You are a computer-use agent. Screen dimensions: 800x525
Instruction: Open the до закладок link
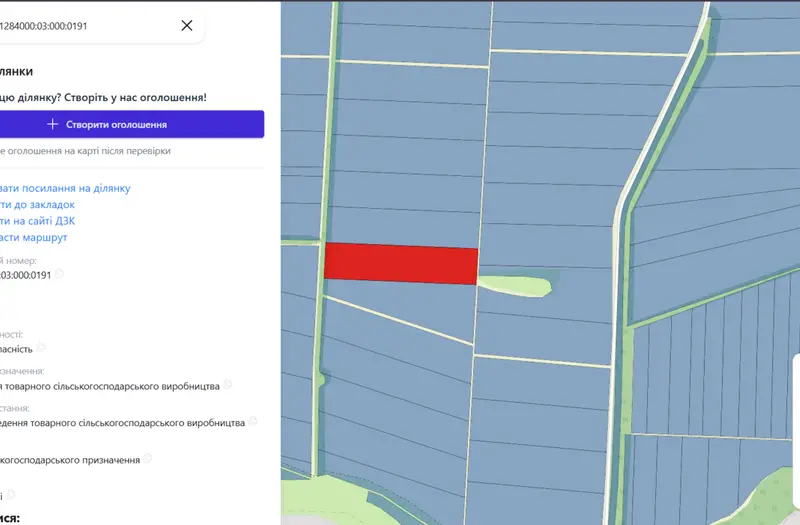pyautogui.click(x=37, y=205)
